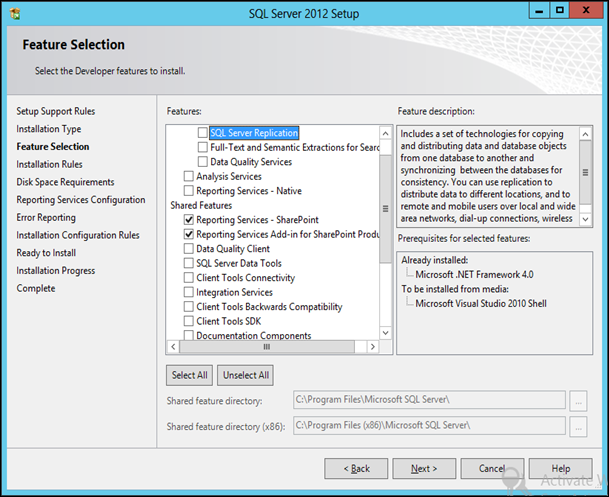The width and height of the screenshot is (609, 497).
Task: Select the Already installed prerequisites node
Action: (435, 260)
